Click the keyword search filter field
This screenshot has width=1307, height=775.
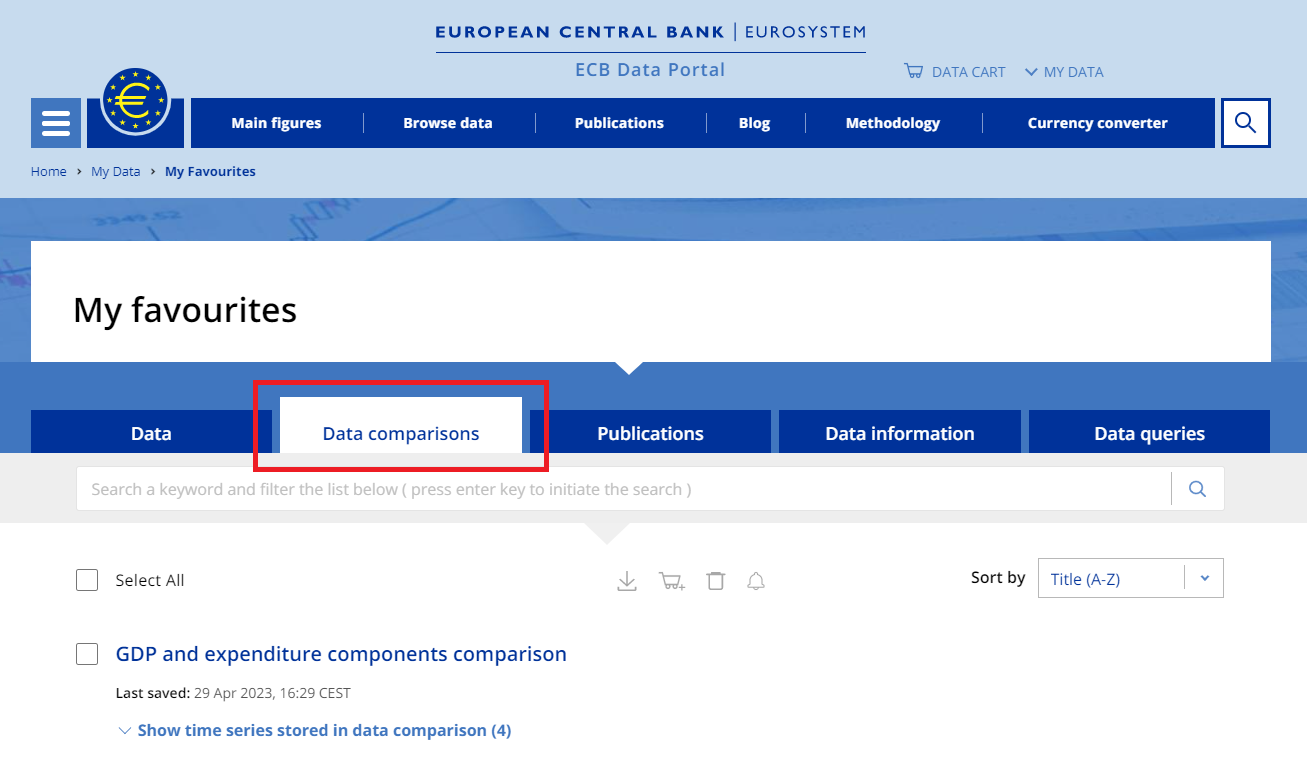pos(620,489)
